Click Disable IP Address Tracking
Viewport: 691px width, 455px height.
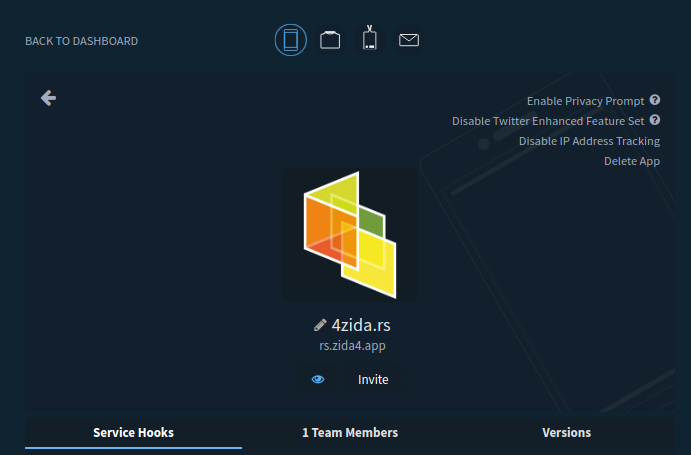[x=589, y=141]
